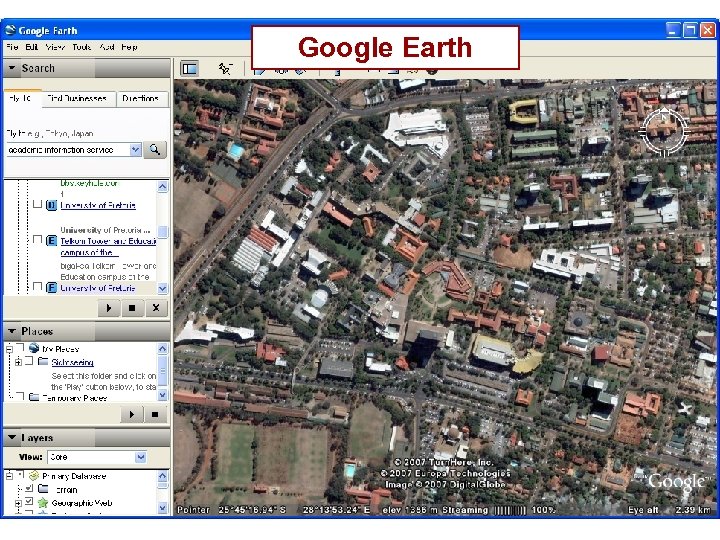Open the result F University of Pretoria link
The image size is (720, 540).
(98, 288)
